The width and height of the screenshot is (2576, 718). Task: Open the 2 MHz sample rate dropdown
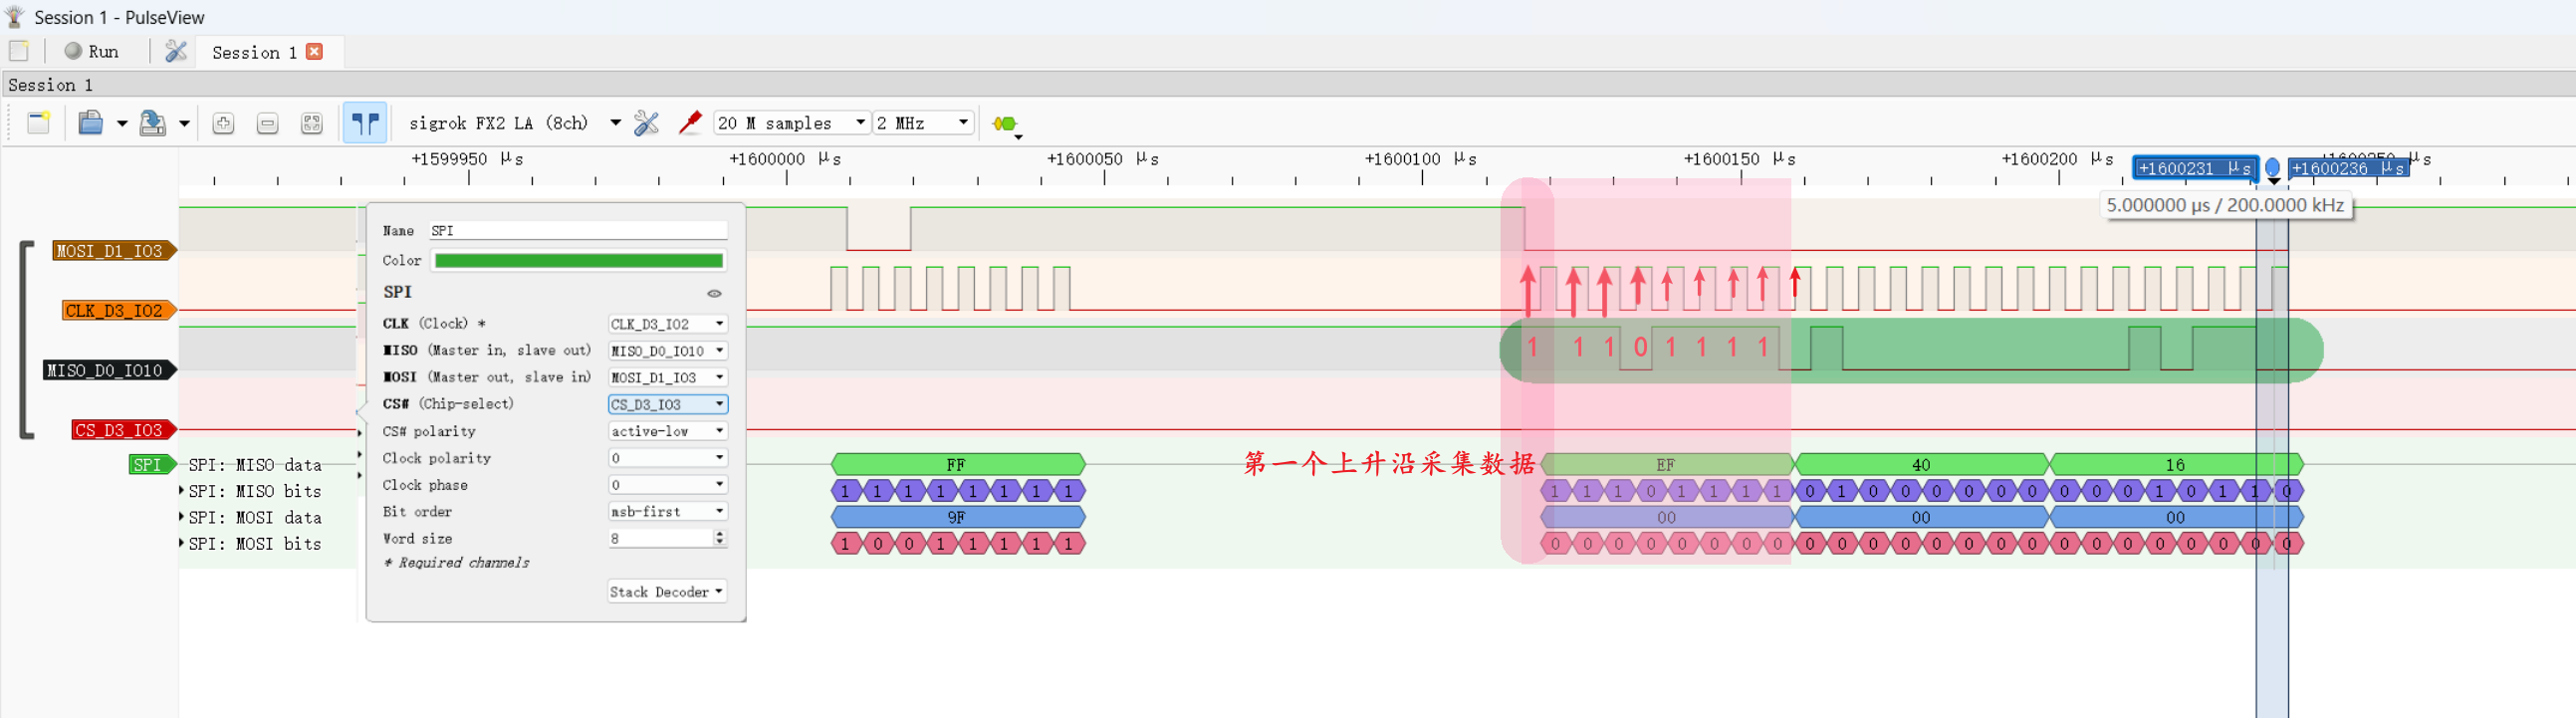pyautogui.click(x=923, y=123)
